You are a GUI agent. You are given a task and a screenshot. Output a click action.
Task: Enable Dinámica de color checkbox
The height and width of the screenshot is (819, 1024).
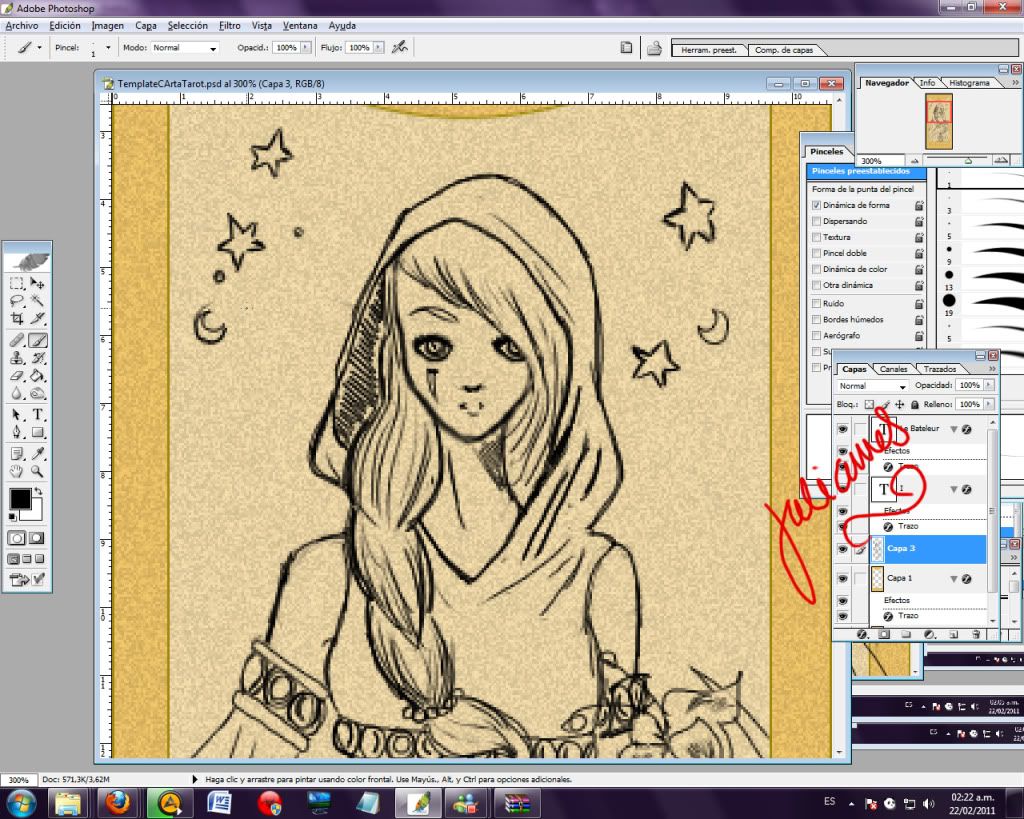coord(816,269)
